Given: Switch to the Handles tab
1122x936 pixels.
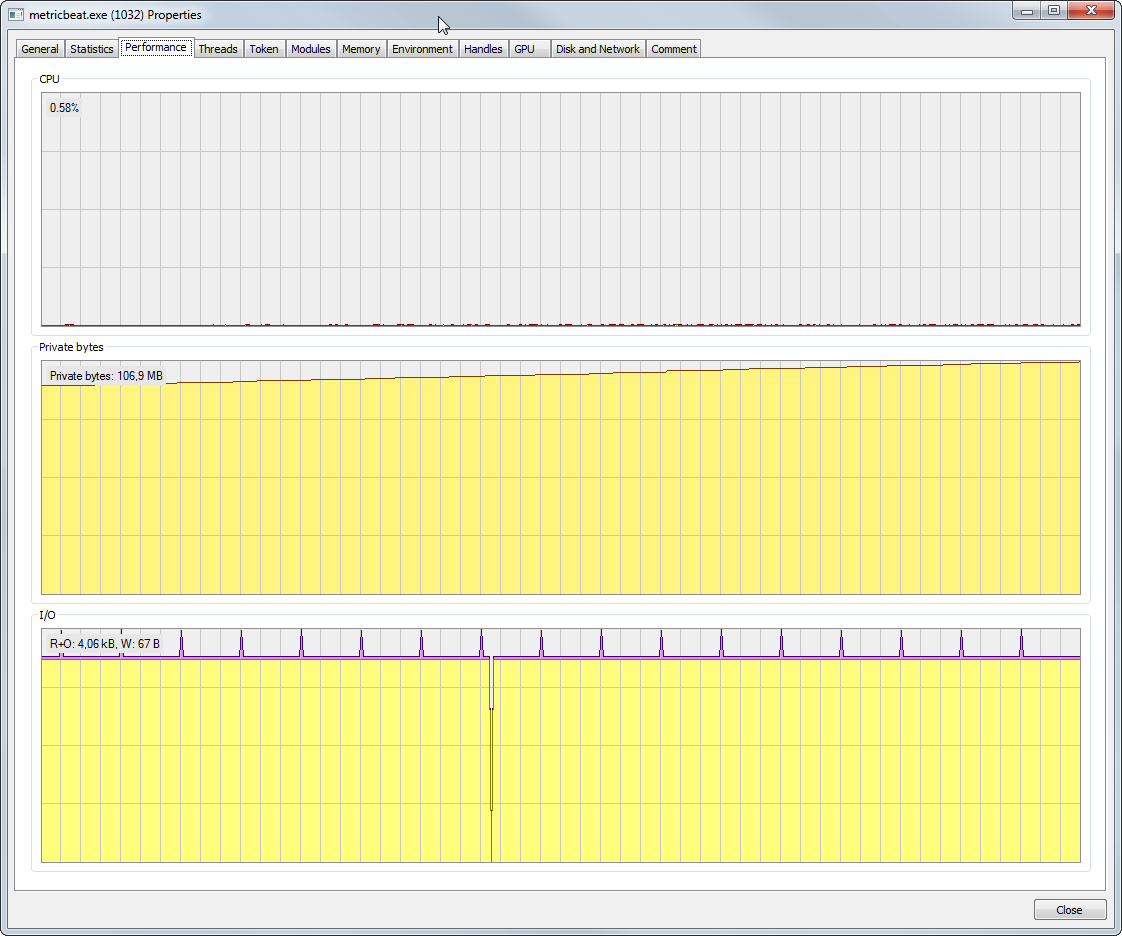Looking at the screenshot, I should pos(483,49).
